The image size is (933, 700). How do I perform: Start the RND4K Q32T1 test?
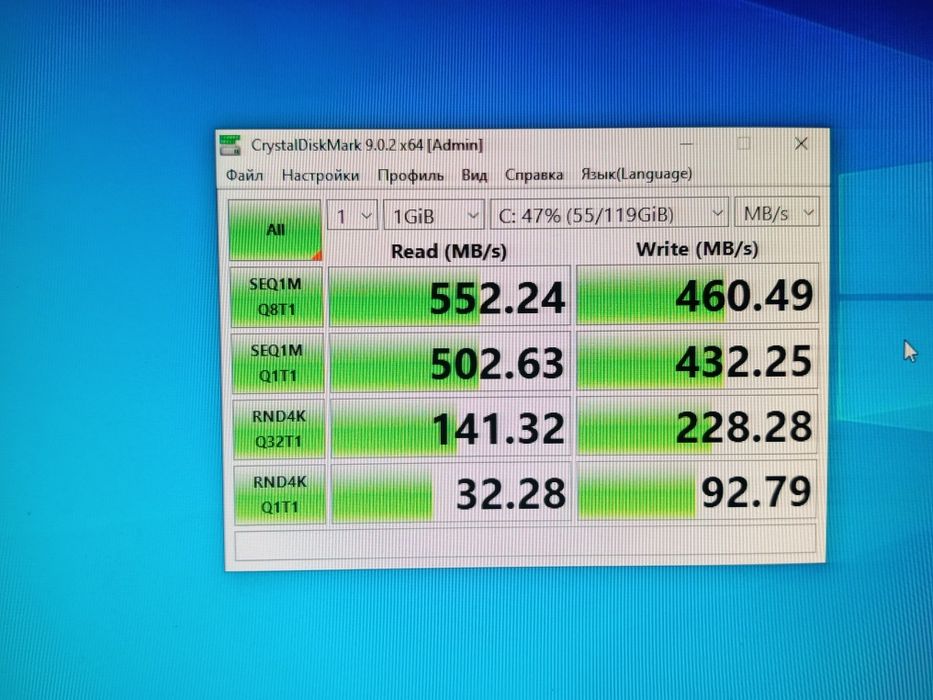coord(278,429)
